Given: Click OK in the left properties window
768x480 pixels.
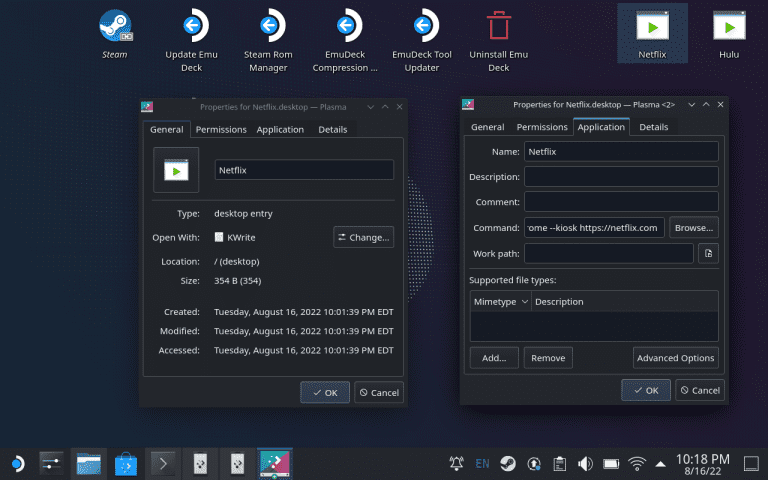Looking at the screenshot, I should click(325, 392).
